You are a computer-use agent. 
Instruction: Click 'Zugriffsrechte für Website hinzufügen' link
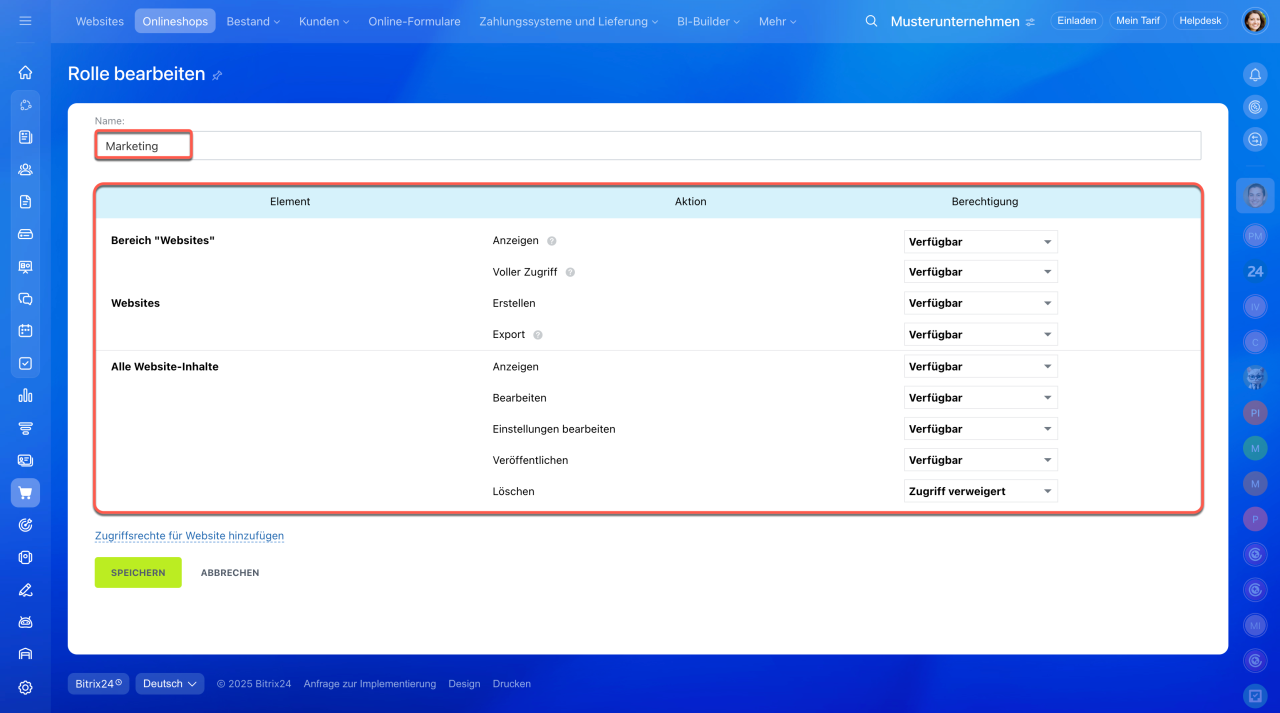click(189, 536)
